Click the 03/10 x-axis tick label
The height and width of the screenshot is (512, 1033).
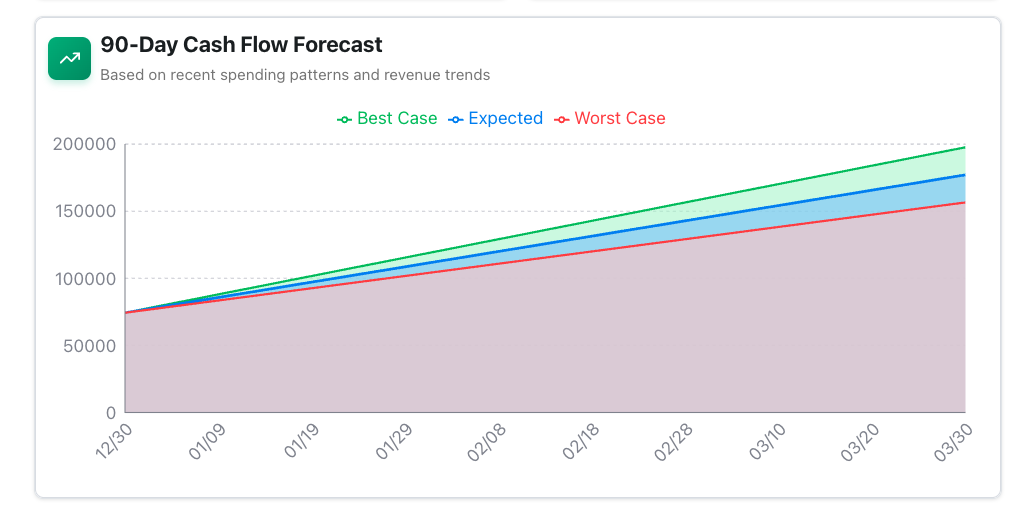click(x=767, y=441)
